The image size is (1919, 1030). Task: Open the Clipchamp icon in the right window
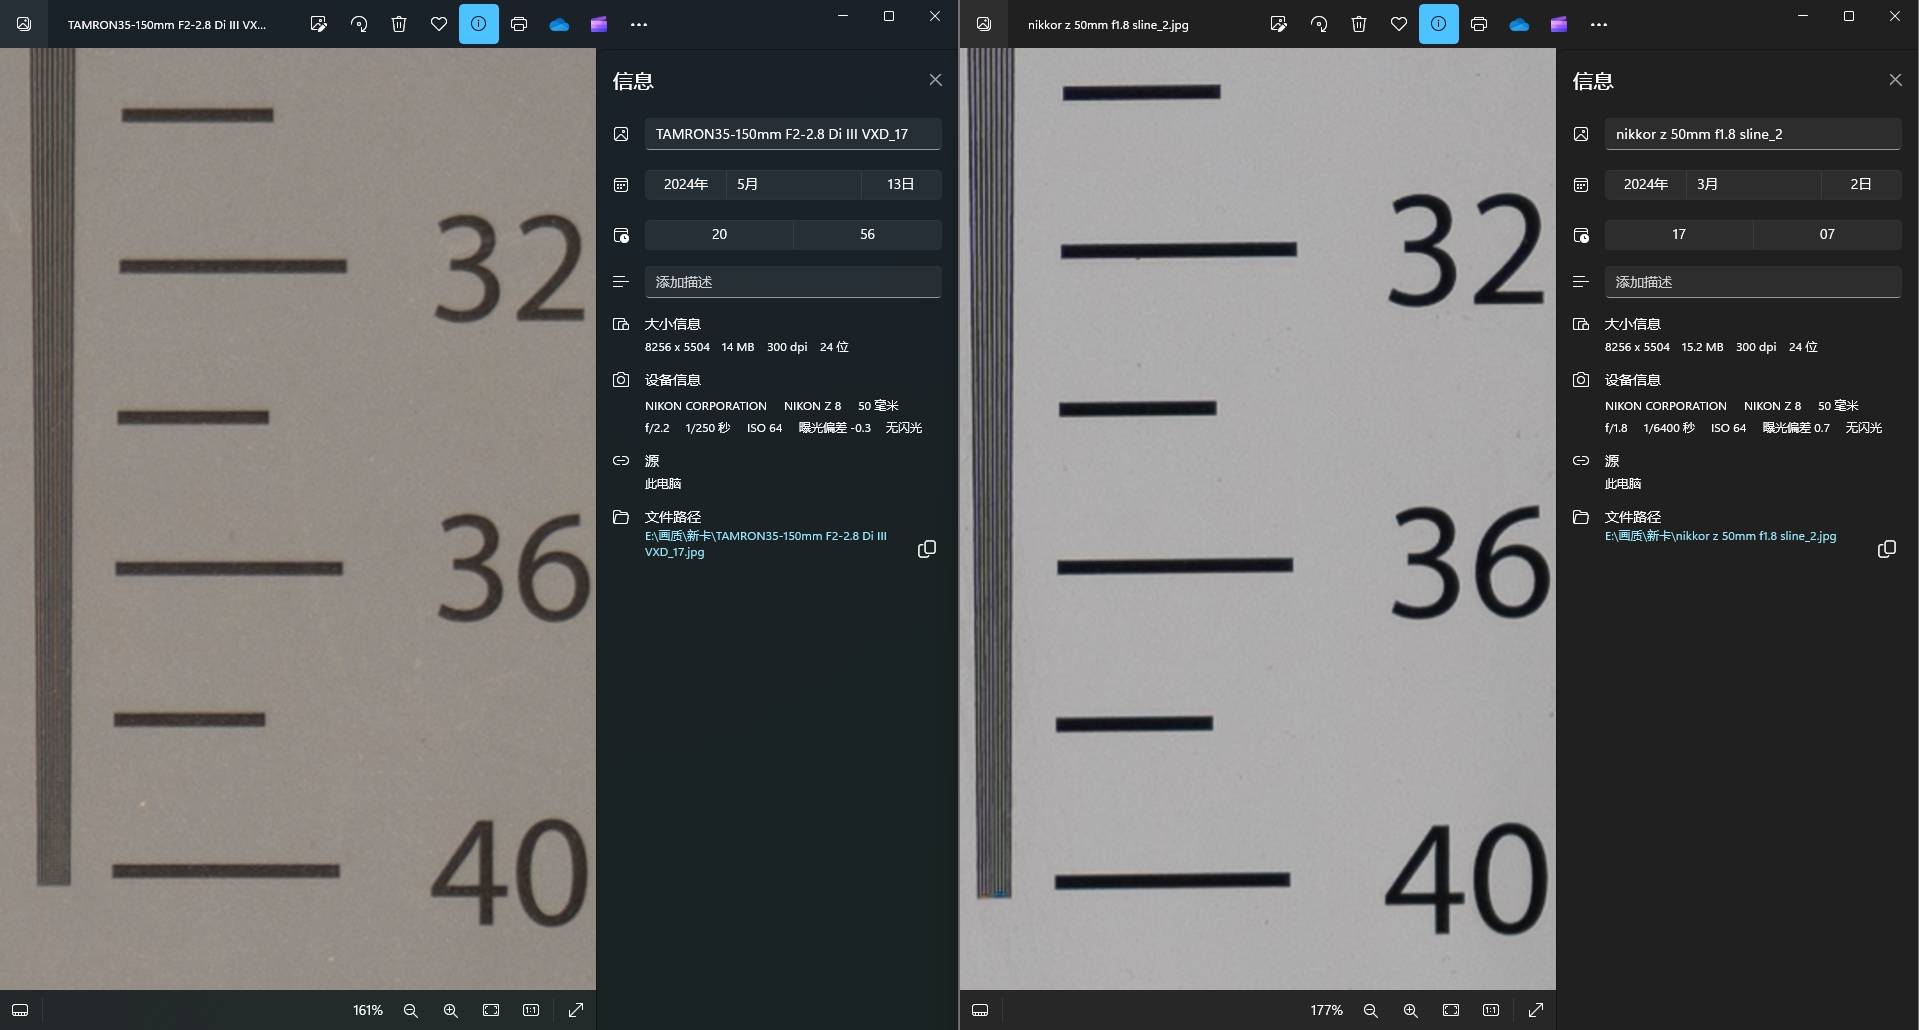point(1559,24)
